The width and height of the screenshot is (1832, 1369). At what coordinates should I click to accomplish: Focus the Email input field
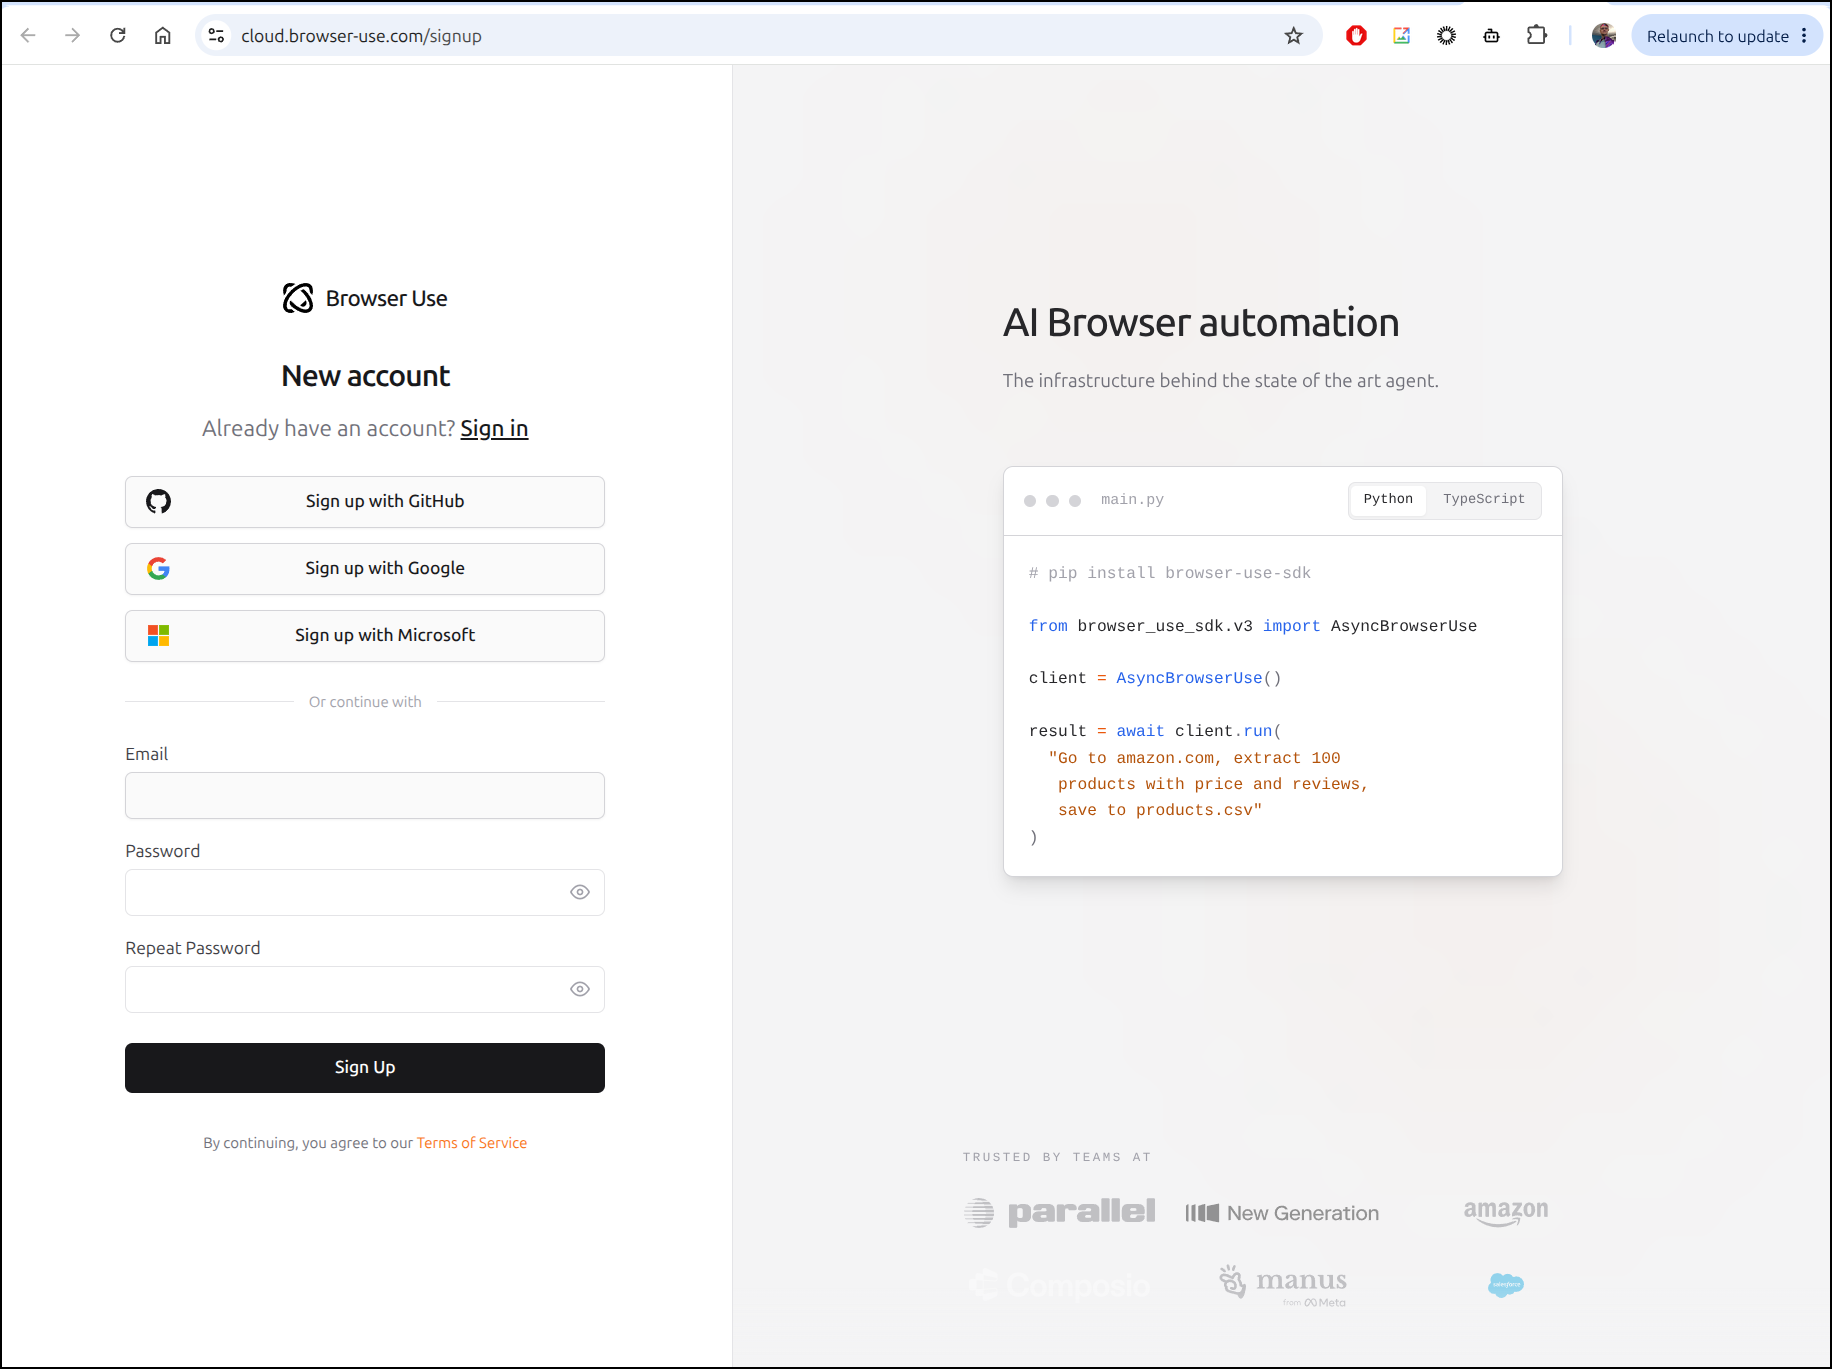point(365,796)
